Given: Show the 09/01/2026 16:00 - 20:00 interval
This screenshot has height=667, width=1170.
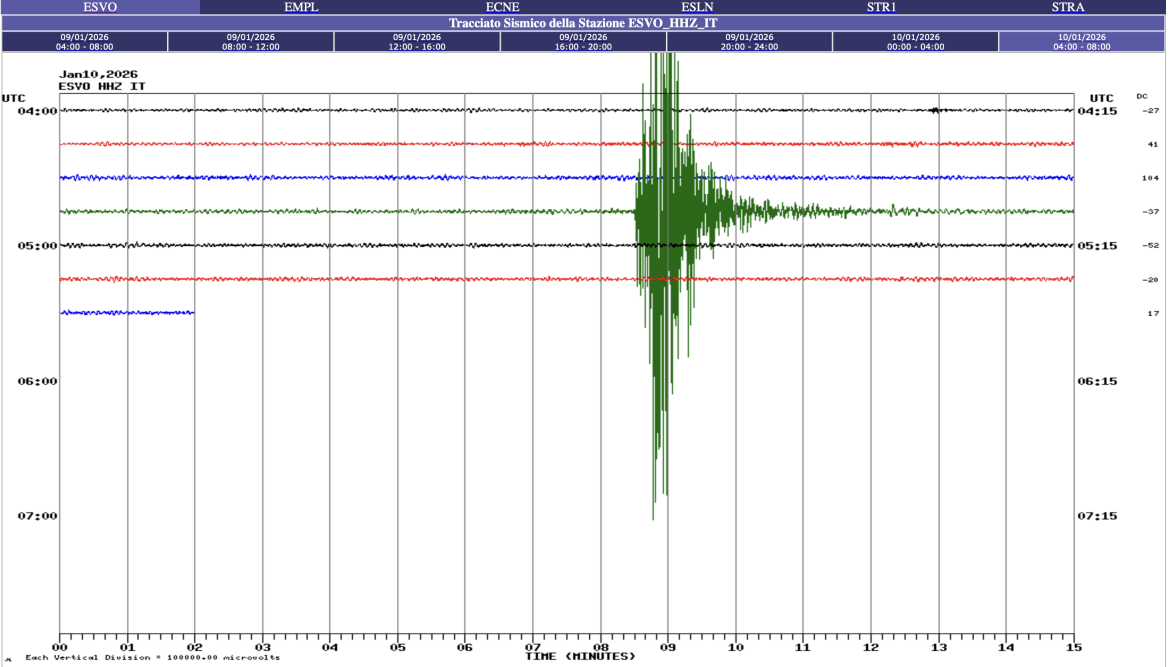Looking at the screenshot, I should pos(583,41).
